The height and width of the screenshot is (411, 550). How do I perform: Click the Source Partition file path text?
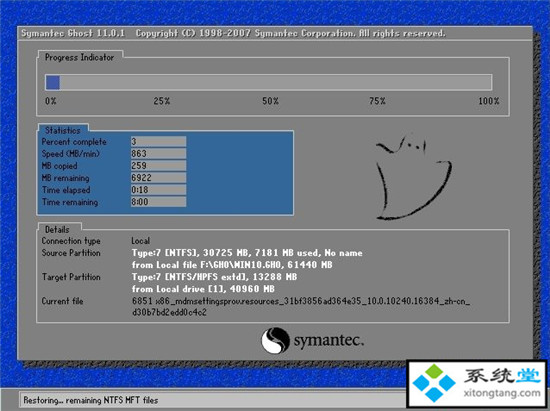click(x=232, y=265)
